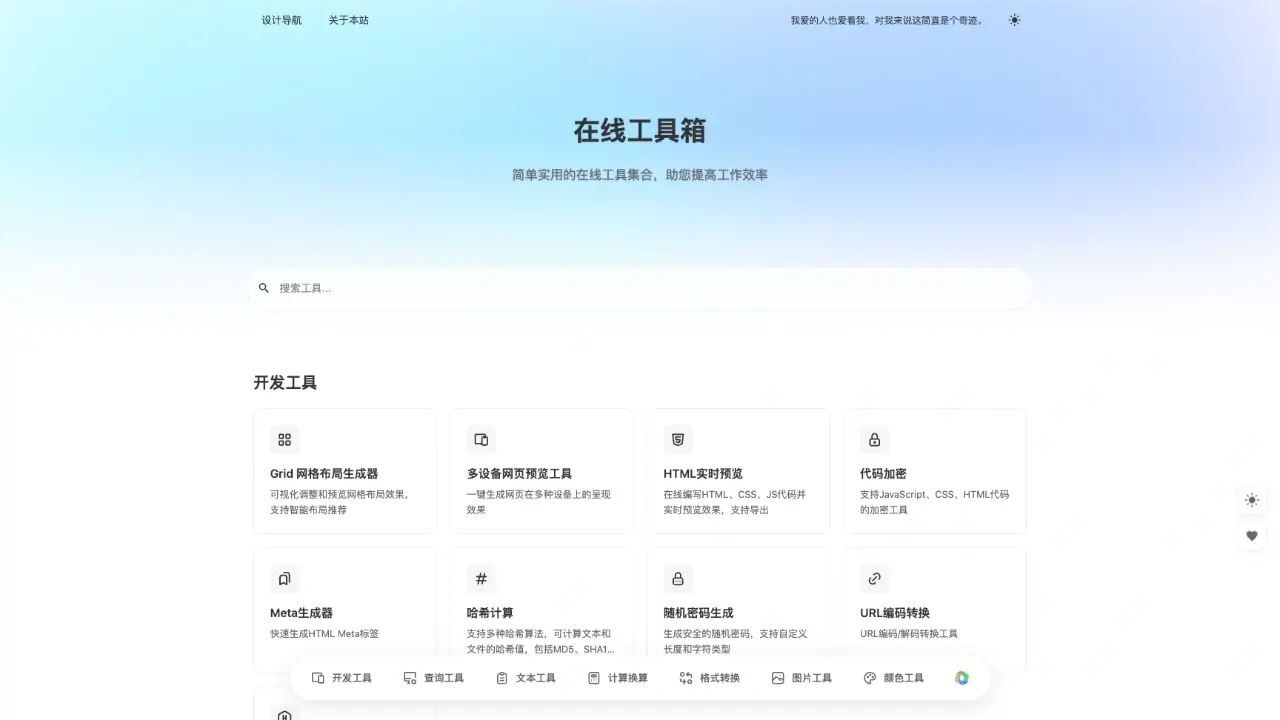This screenshot has width=1280, height=720.
Task: Toggle dark mode with the sun icon top right
Action: (1014, 20)
